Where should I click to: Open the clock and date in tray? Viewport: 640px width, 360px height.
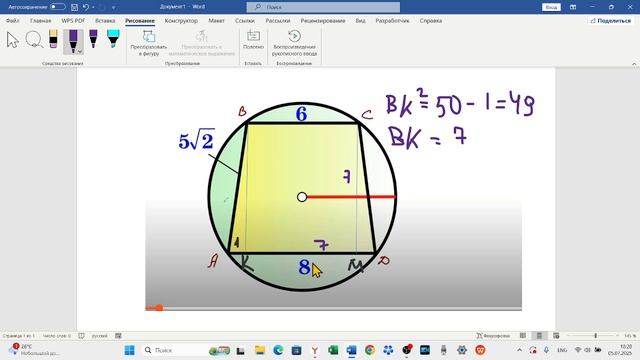point(620,350)
